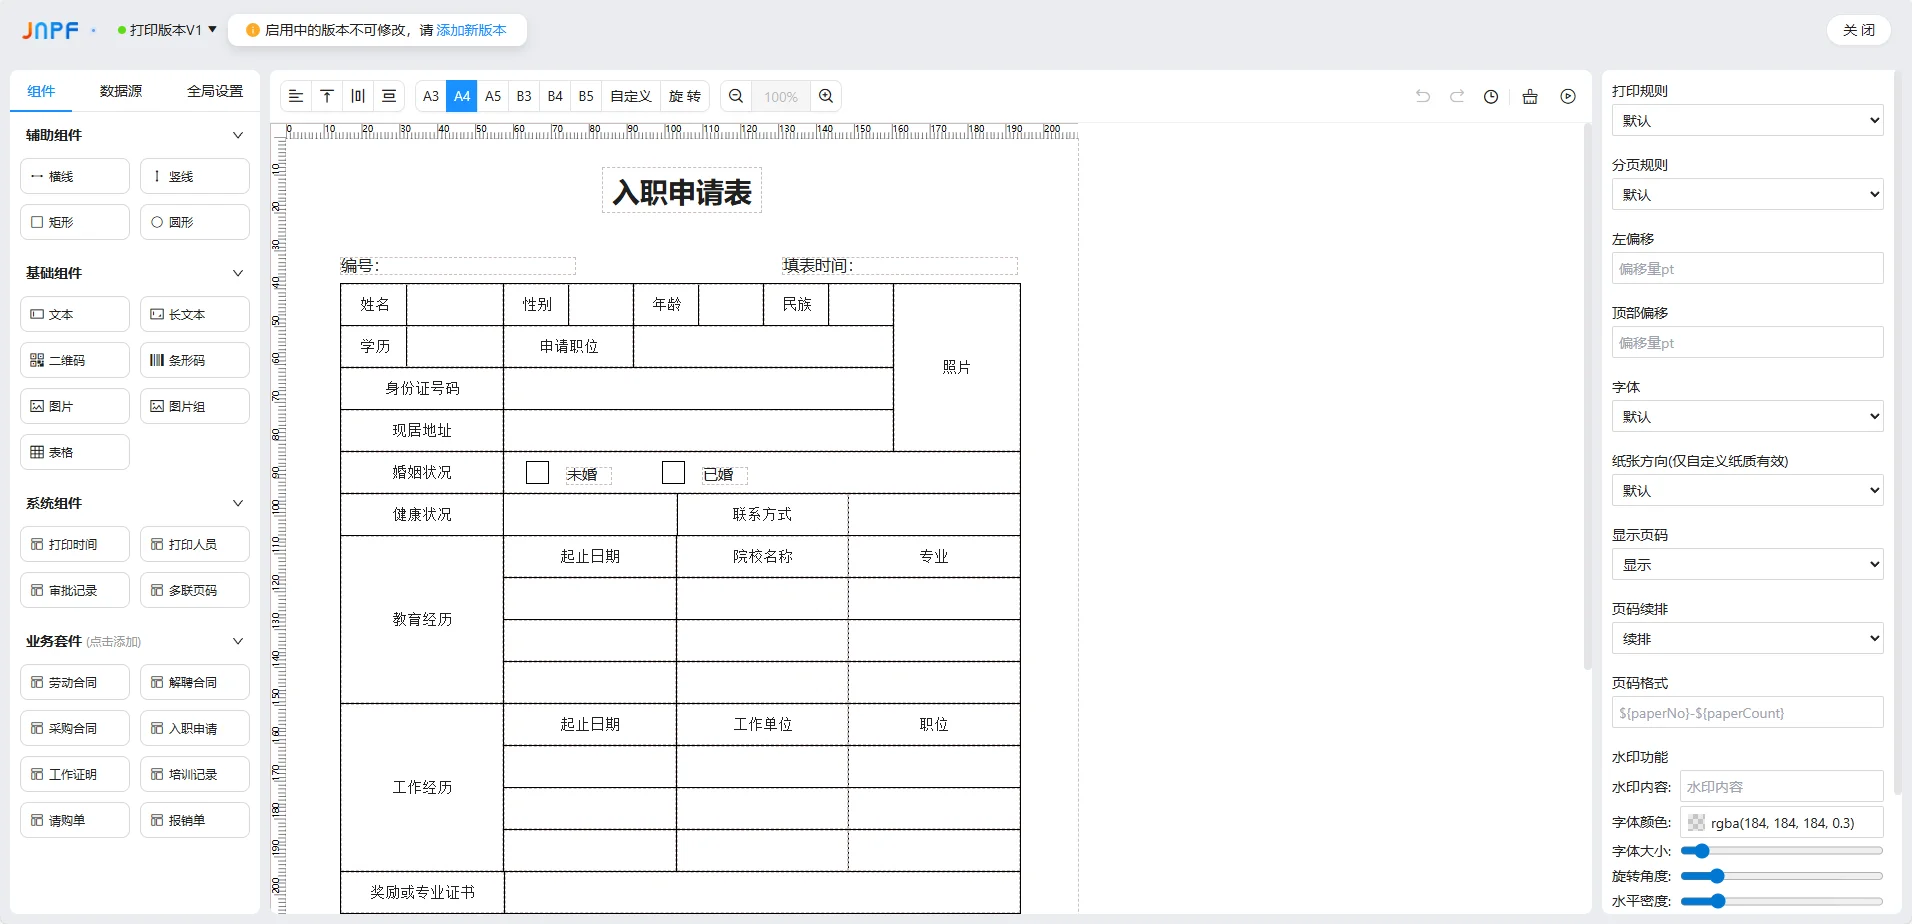The image size is (1912, 924).
Task: Click the preview play icon in toolbar
Action: 1566,96
